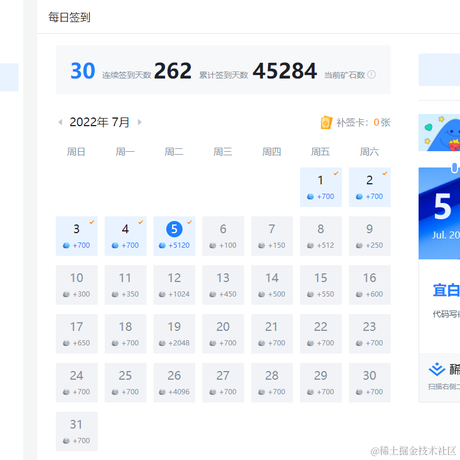Image resolution: width=460 pixels, height=460 pixels.
Task: Select calendar day 22 cell
Action: click(x=321, y=334)
